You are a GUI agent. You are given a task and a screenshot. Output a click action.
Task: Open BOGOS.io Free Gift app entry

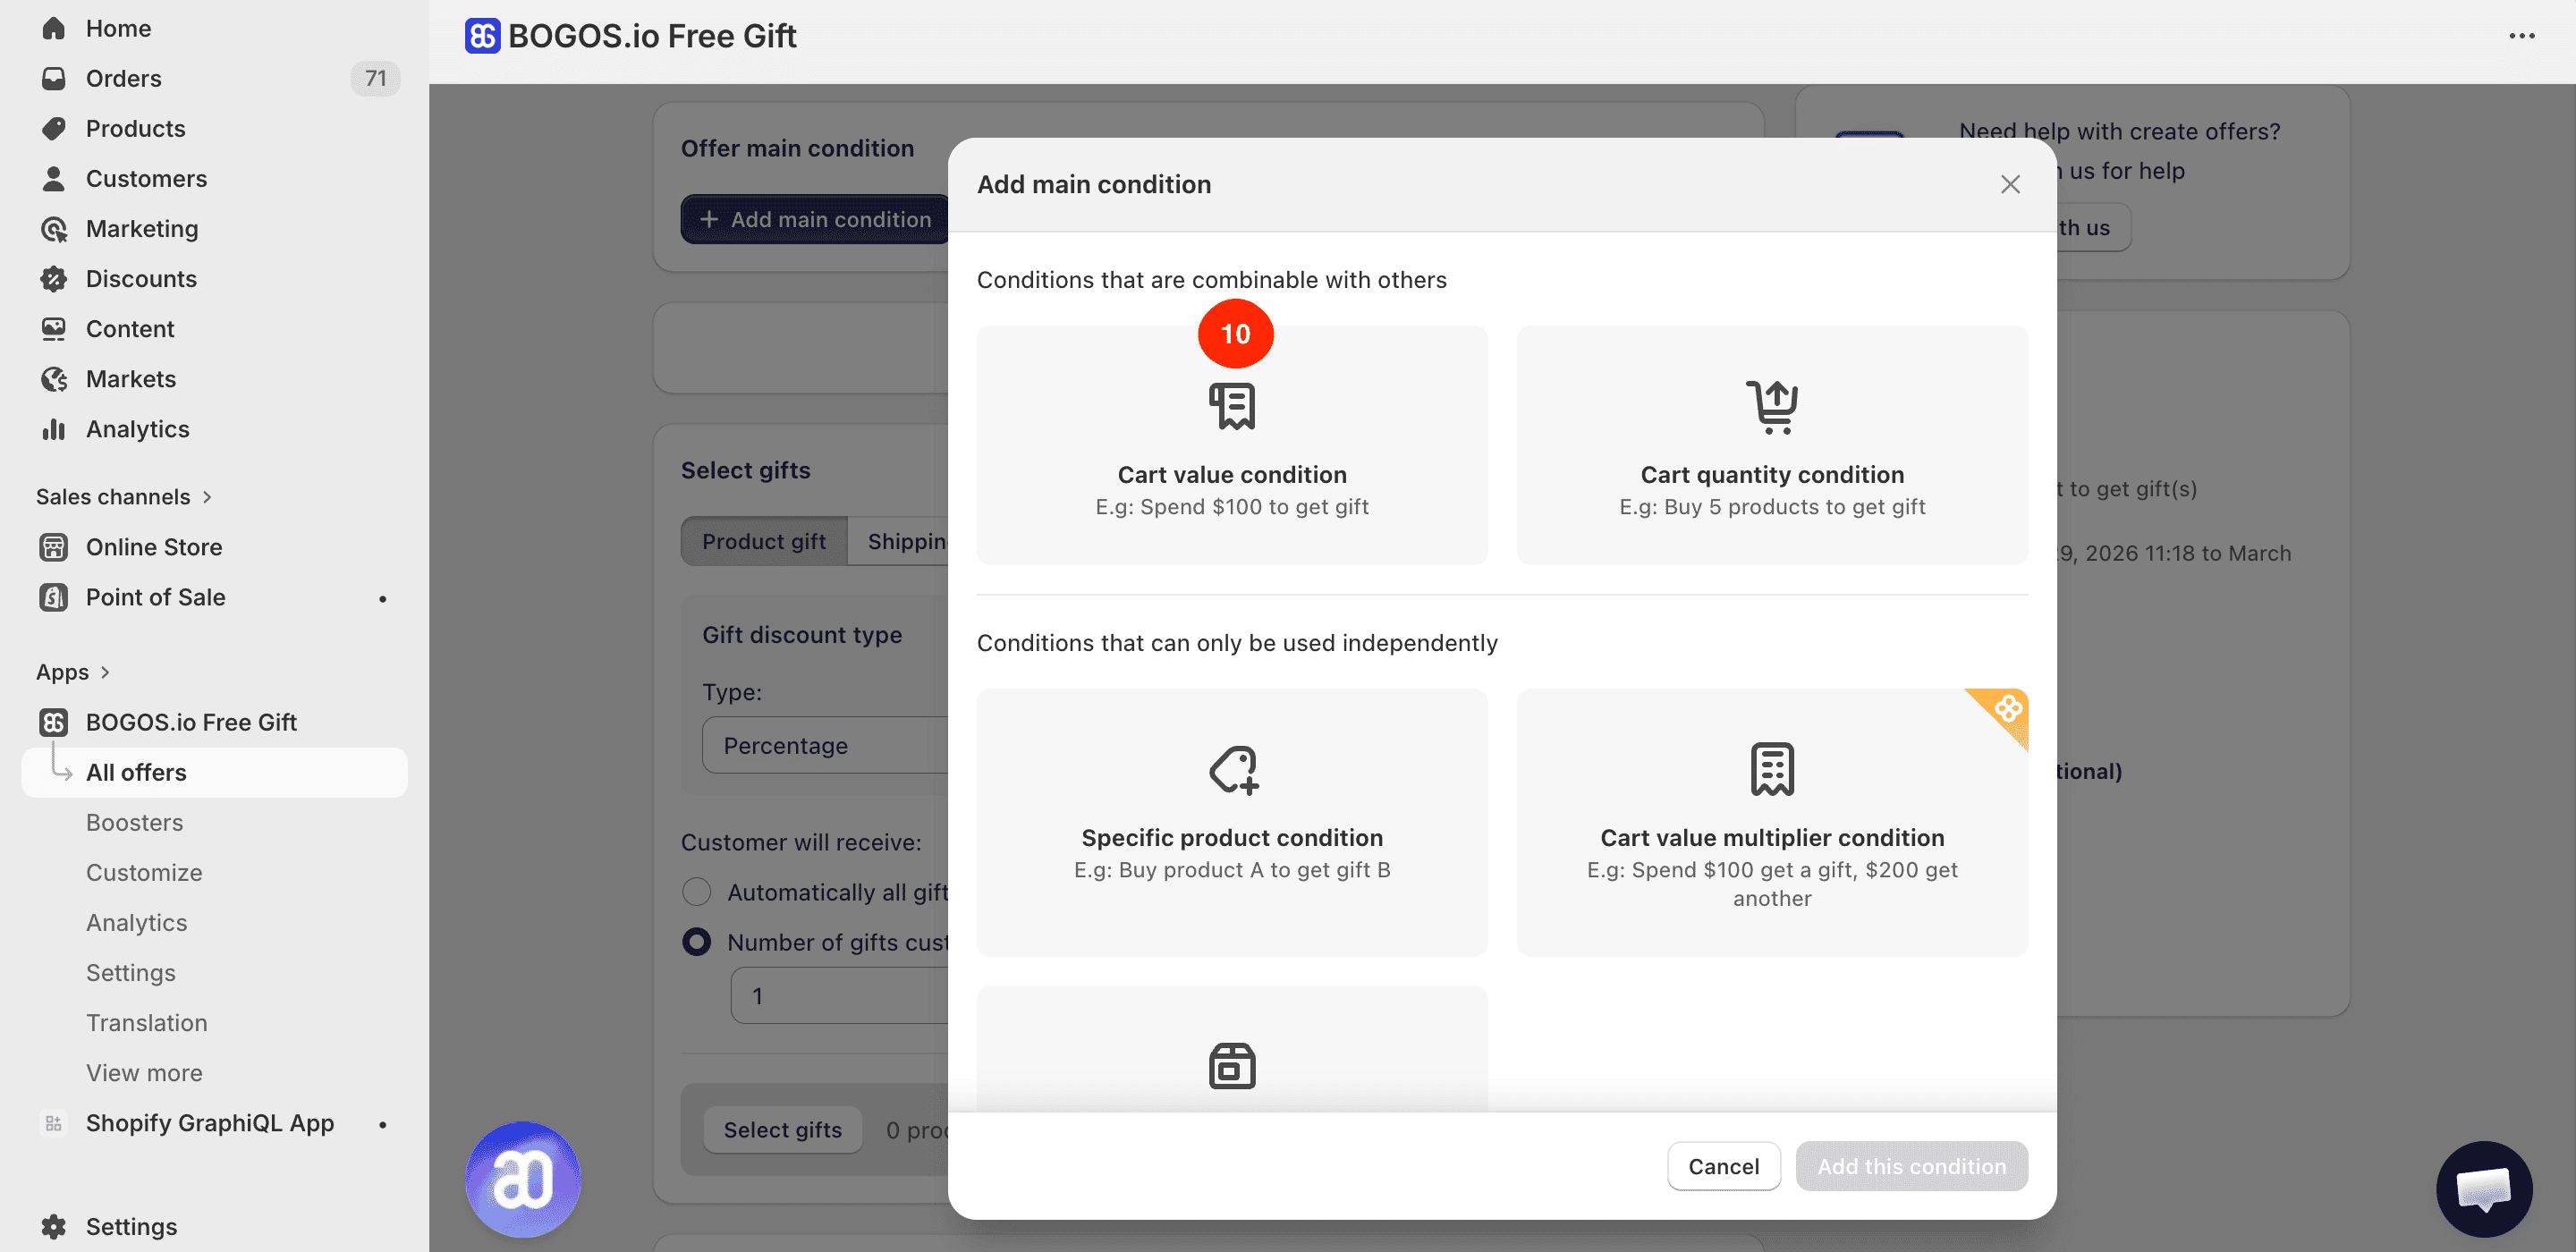[191, 721]
